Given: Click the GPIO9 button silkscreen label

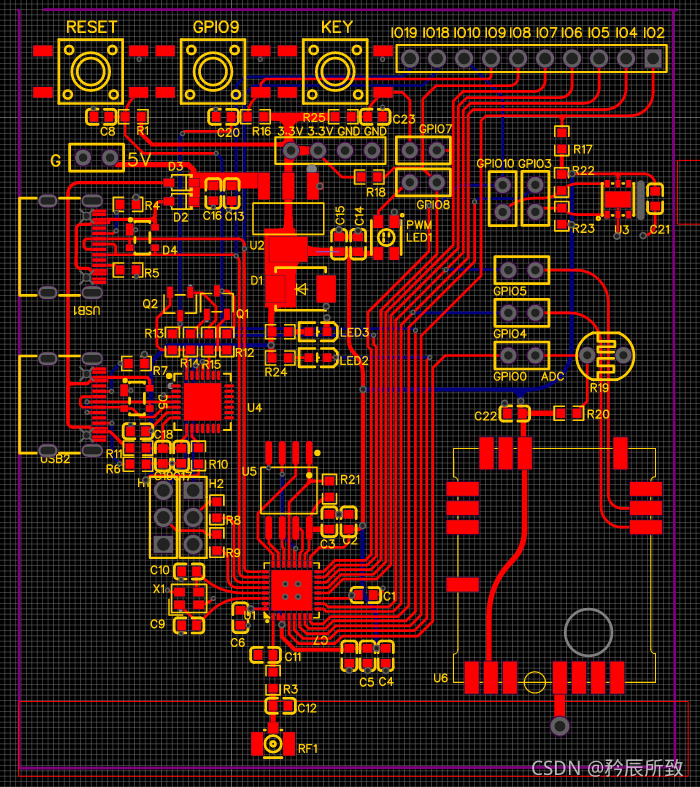Looking at the screenshot, I should pyautogui.click(x=216, y=27).
